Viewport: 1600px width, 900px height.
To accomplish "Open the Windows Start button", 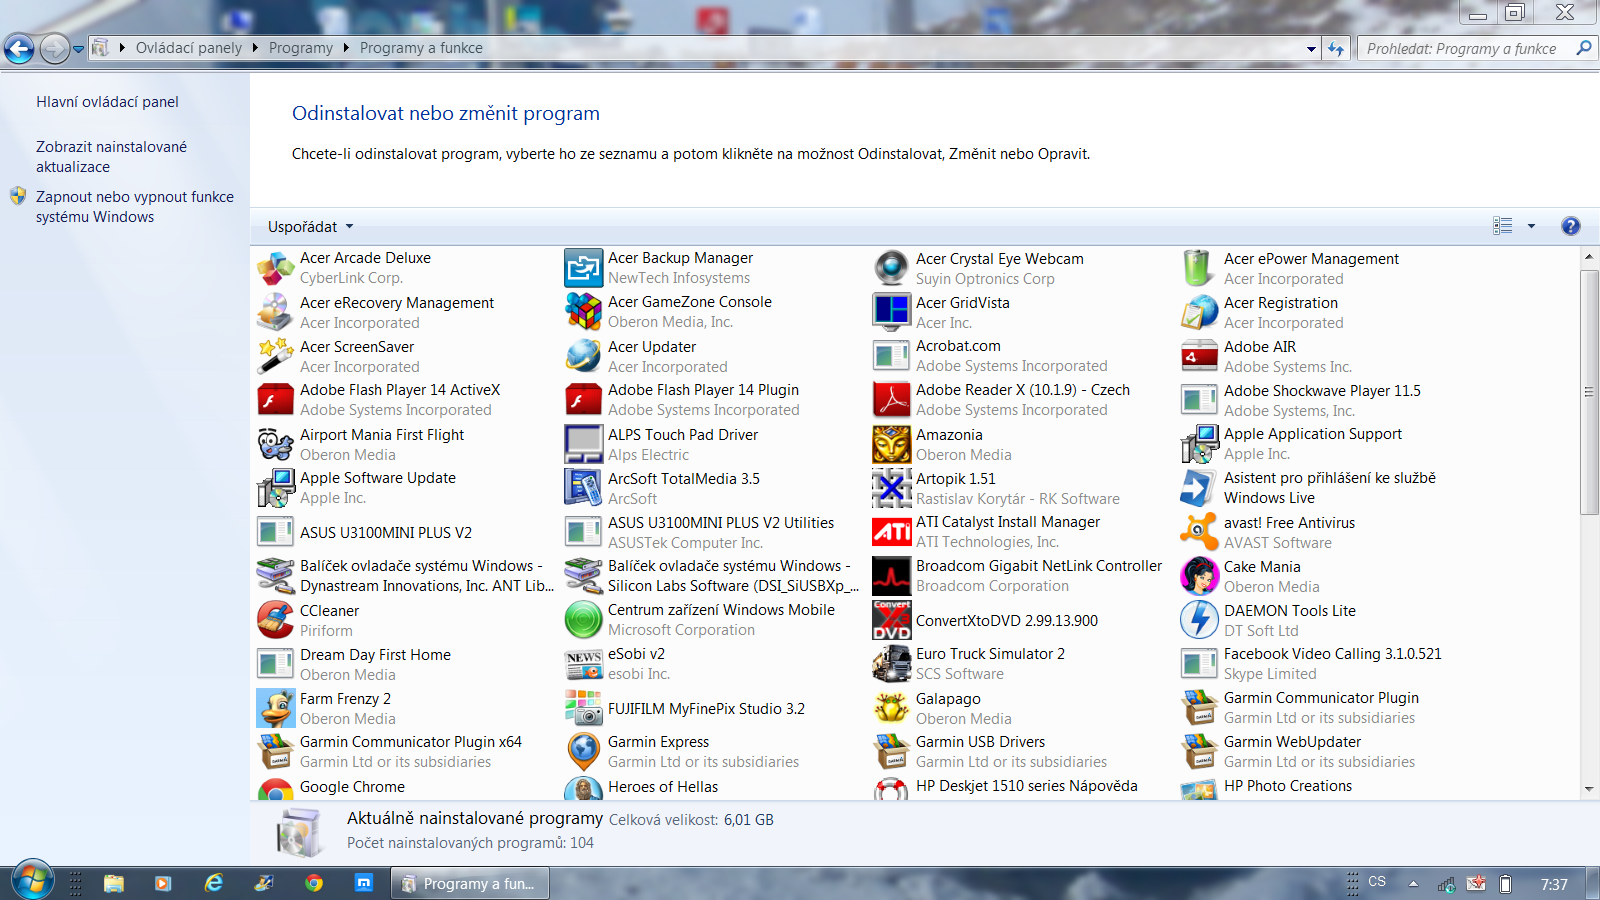I will [32, 881].
